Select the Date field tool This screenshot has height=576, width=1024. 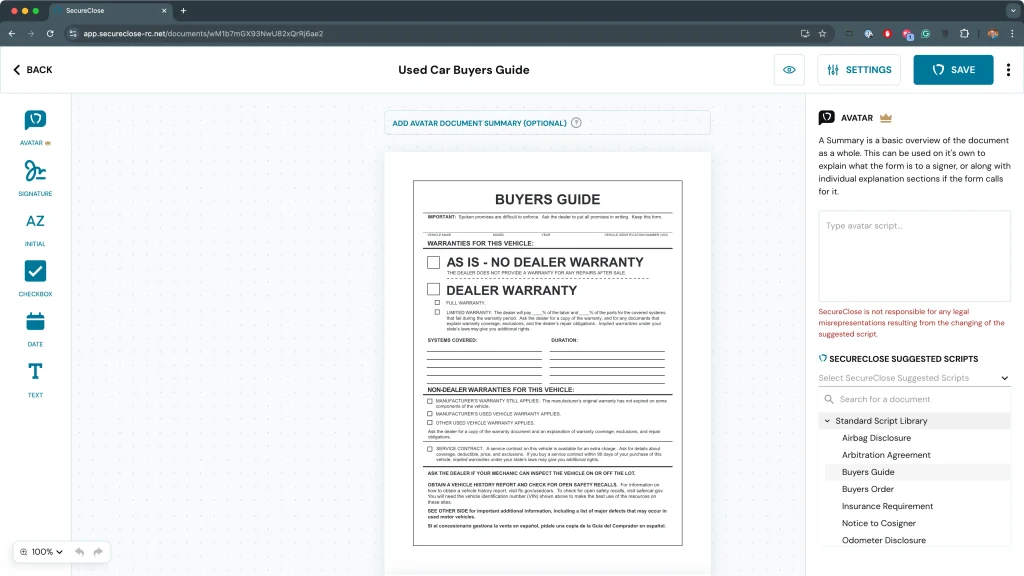35,322
